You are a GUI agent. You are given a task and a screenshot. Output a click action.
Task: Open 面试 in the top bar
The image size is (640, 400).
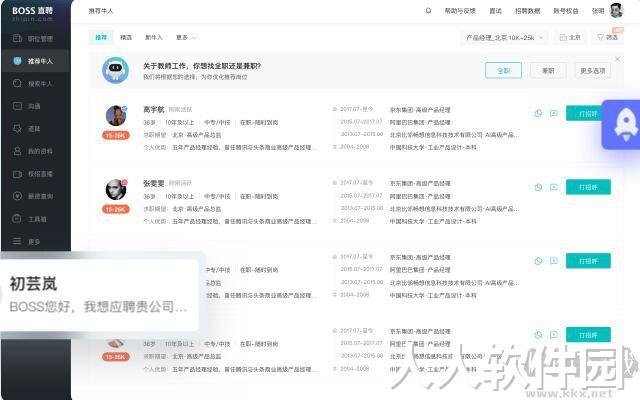496,11
